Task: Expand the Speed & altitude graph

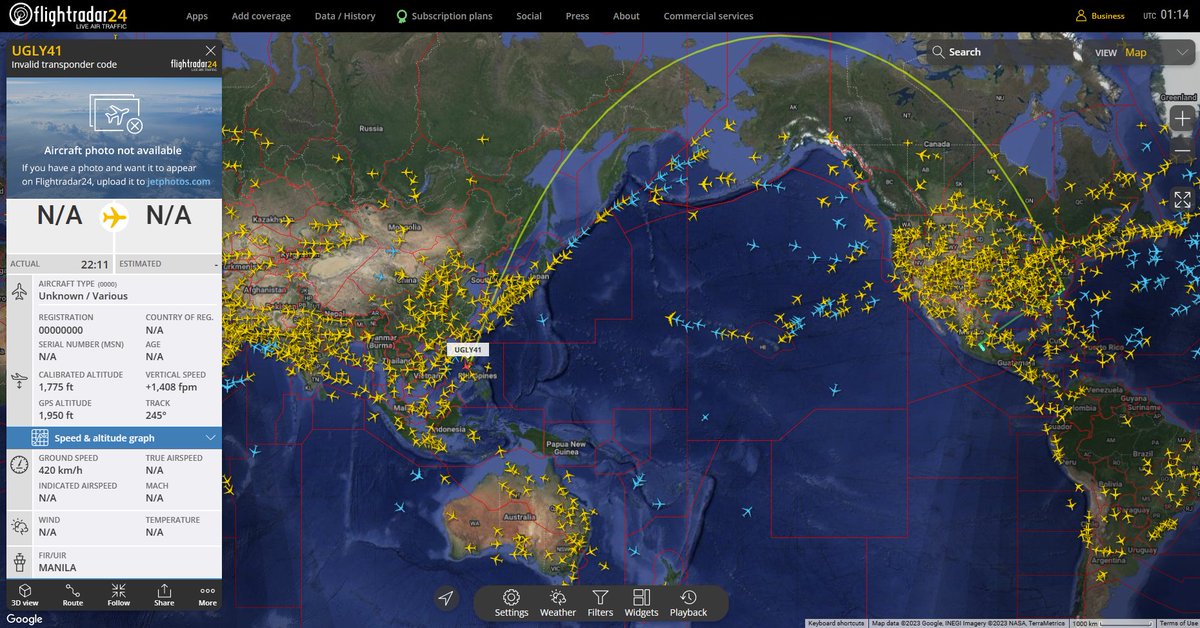Action: coord(114,438)
